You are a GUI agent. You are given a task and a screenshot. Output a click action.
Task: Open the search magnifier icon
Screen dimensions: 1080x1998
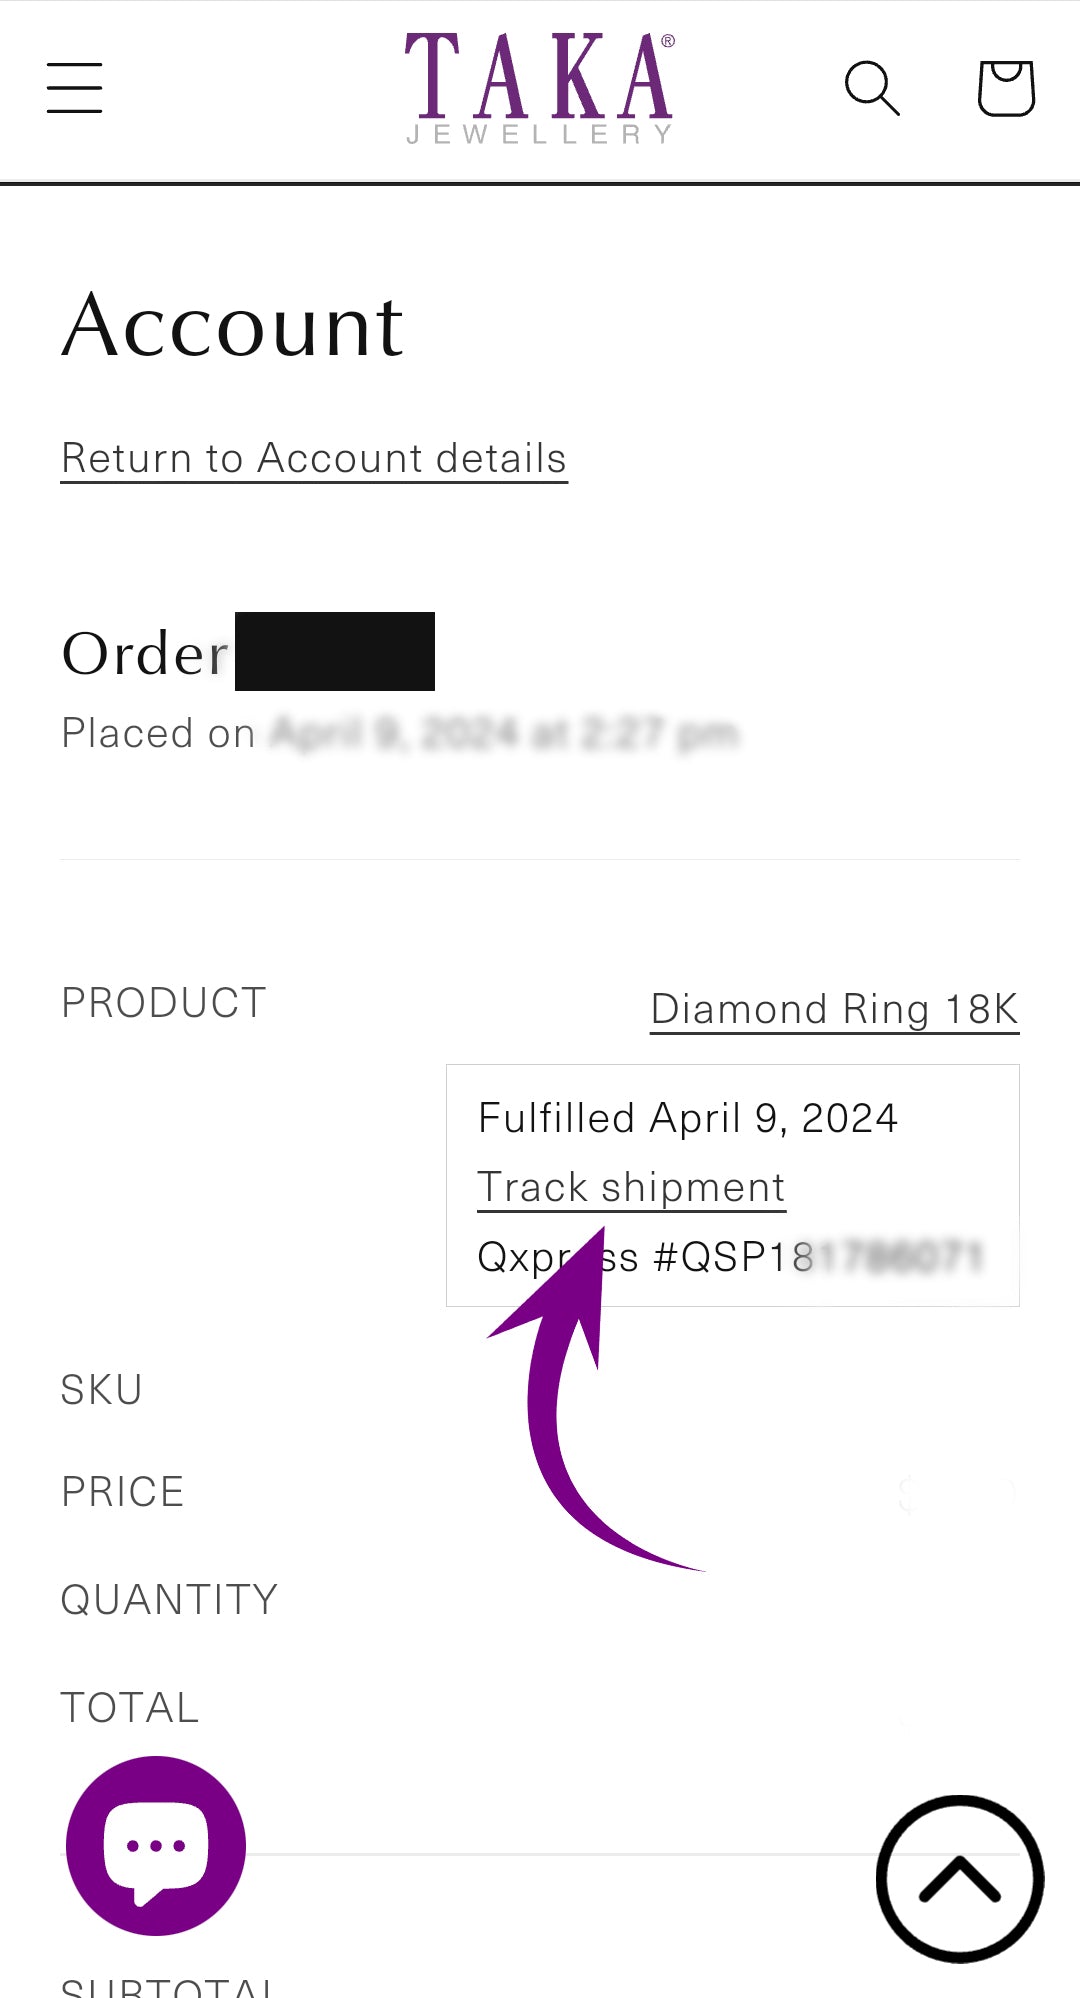point(872,88)
